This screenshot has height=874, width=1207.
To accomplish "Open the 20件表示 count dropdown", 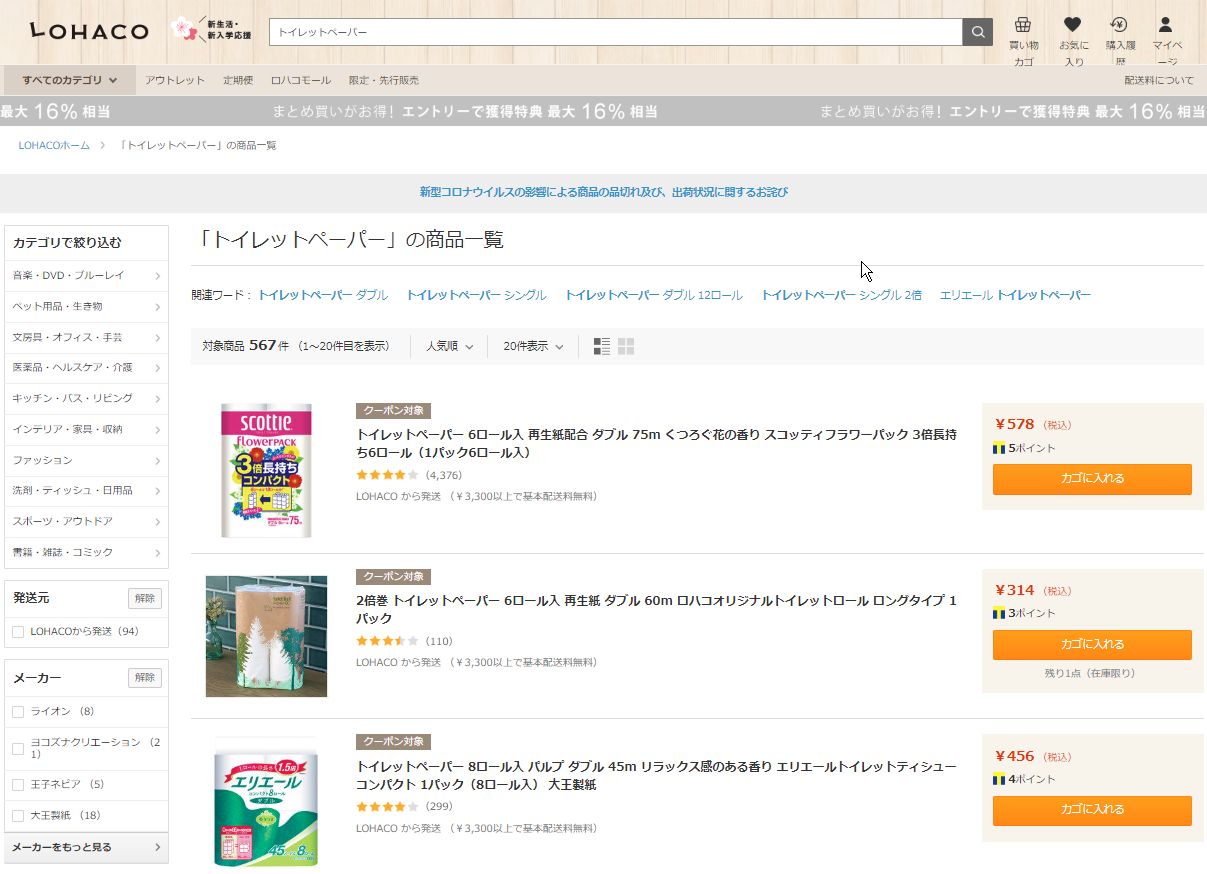I will pyautogui.click(x=533, y=346).
